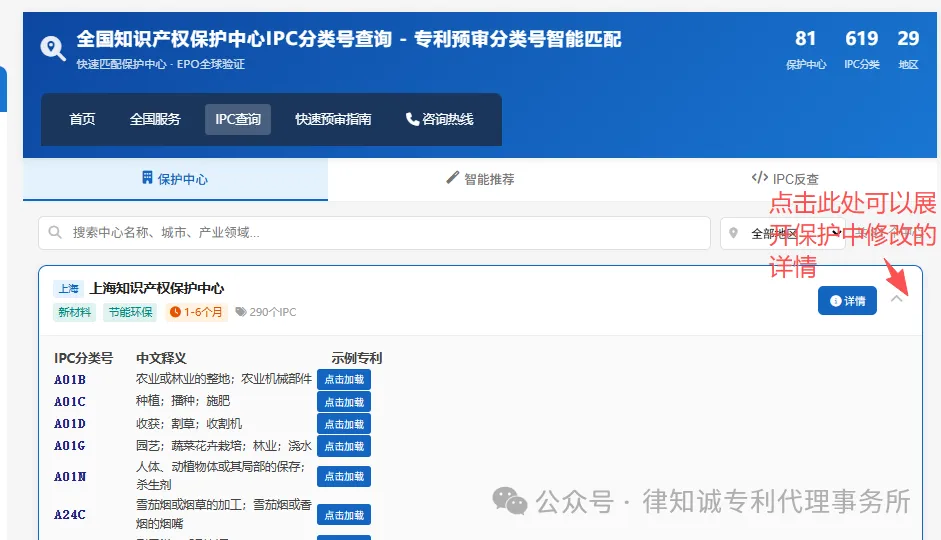
Task: Click the map search logo icon in header
Action: click(53, 48)
